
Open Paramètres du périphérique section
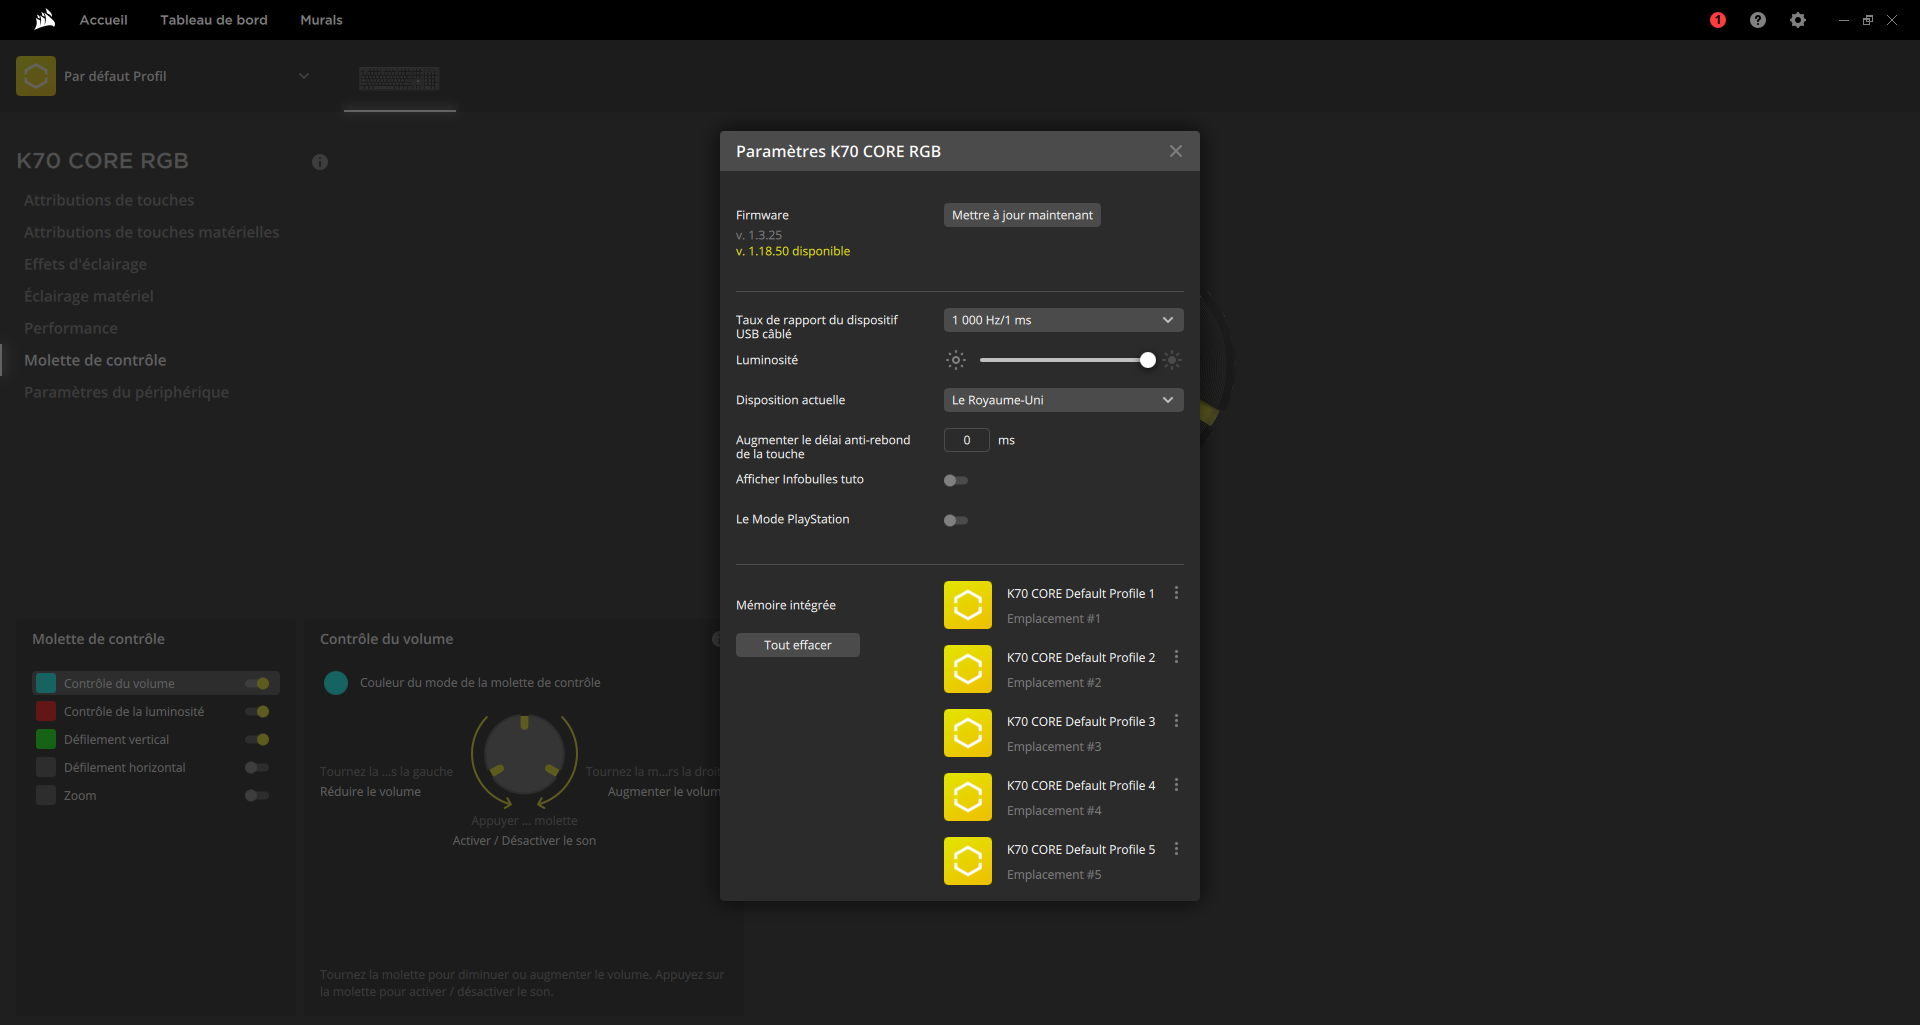click(x=127, y=392)
